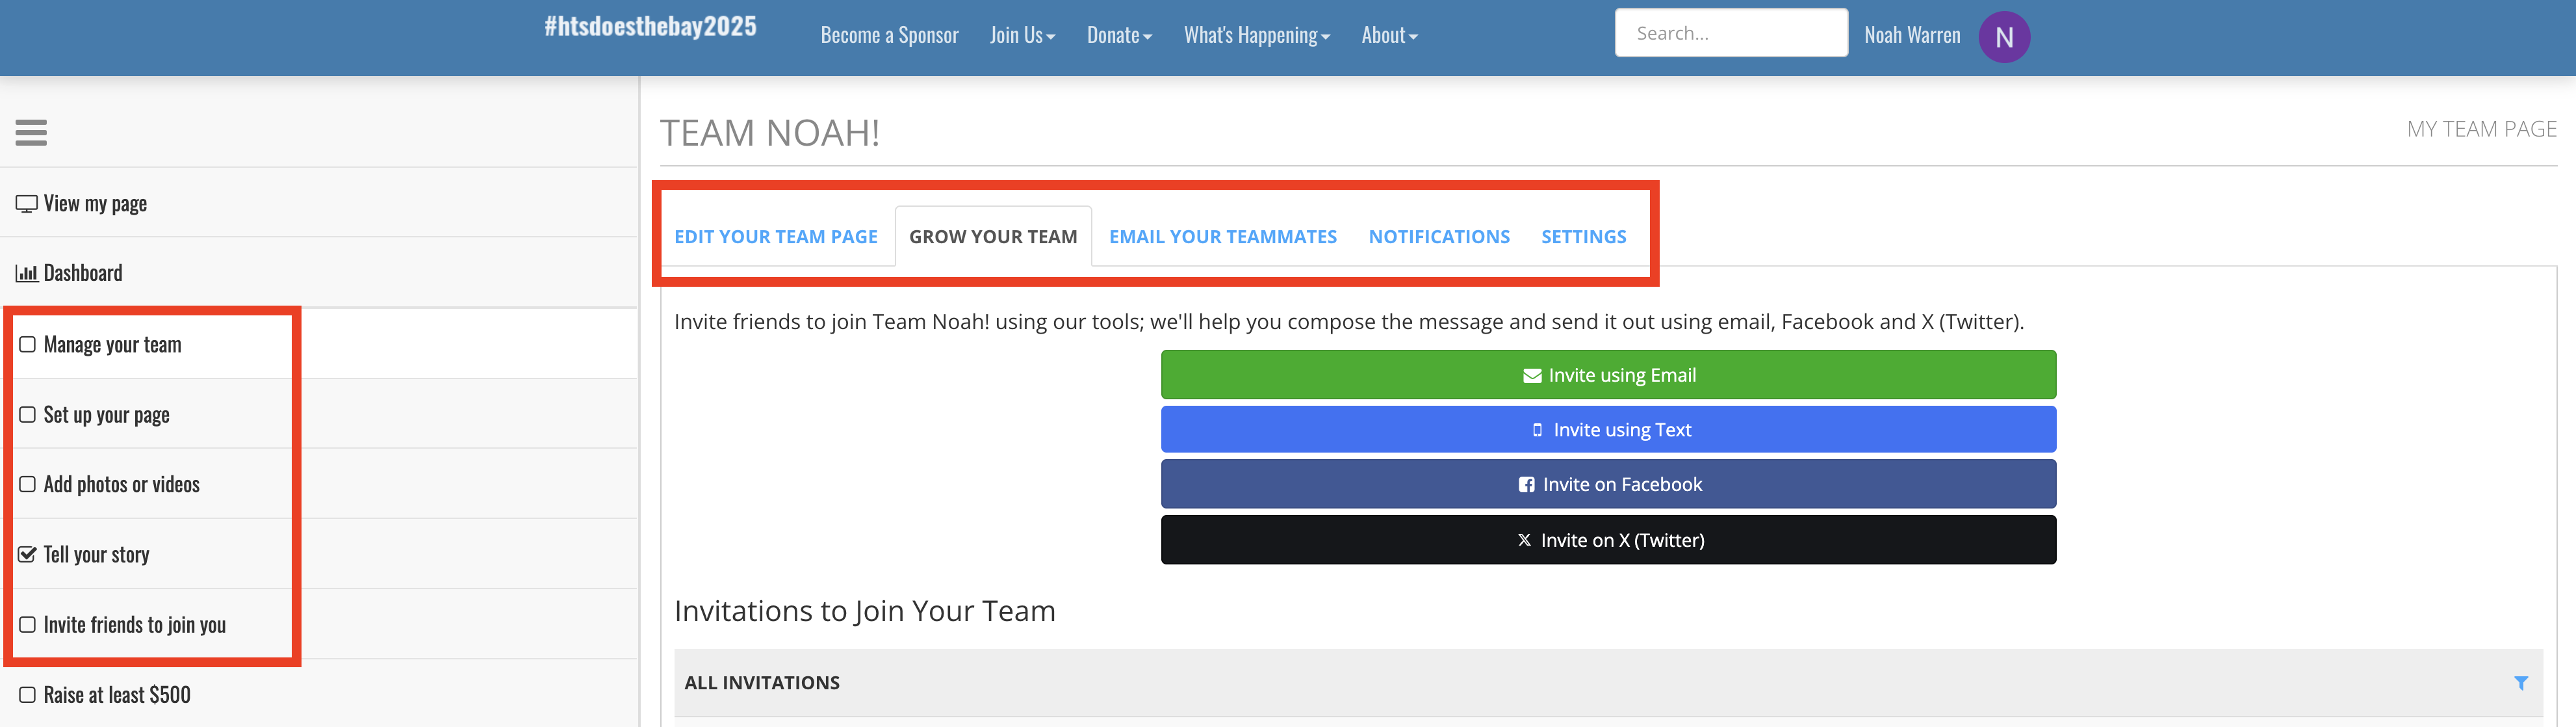Click the Become a Sponsor nav link

click(x=889, y=36)
